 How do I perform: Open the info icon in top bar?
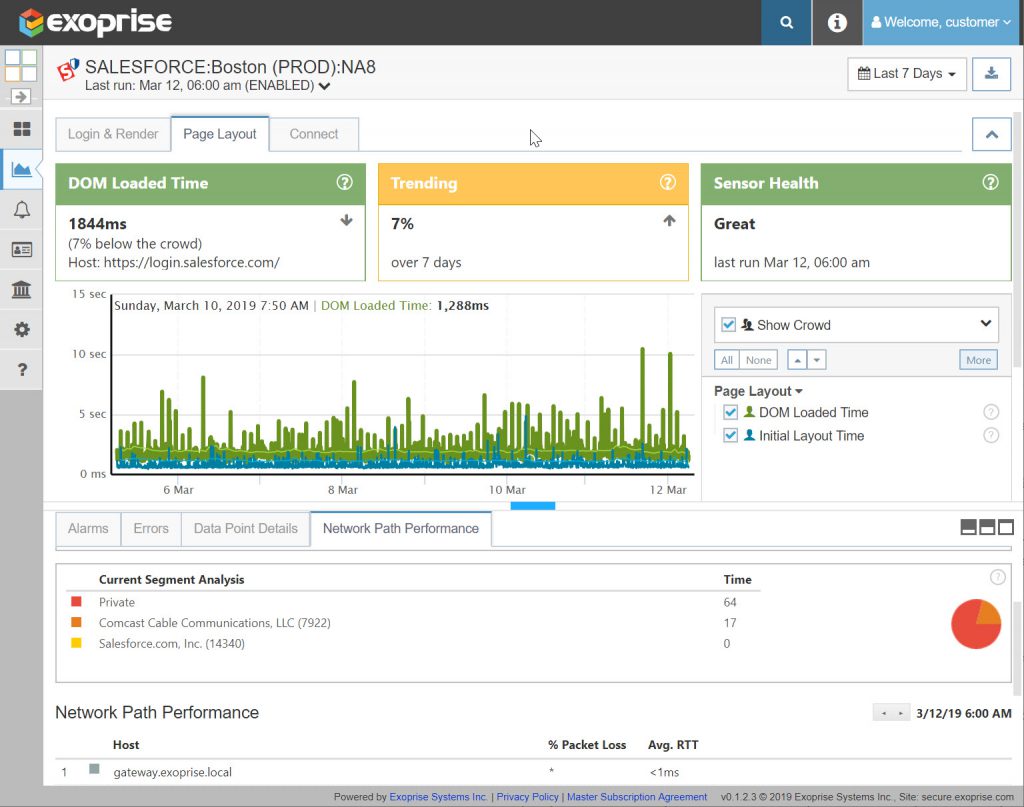click(837, 22)
